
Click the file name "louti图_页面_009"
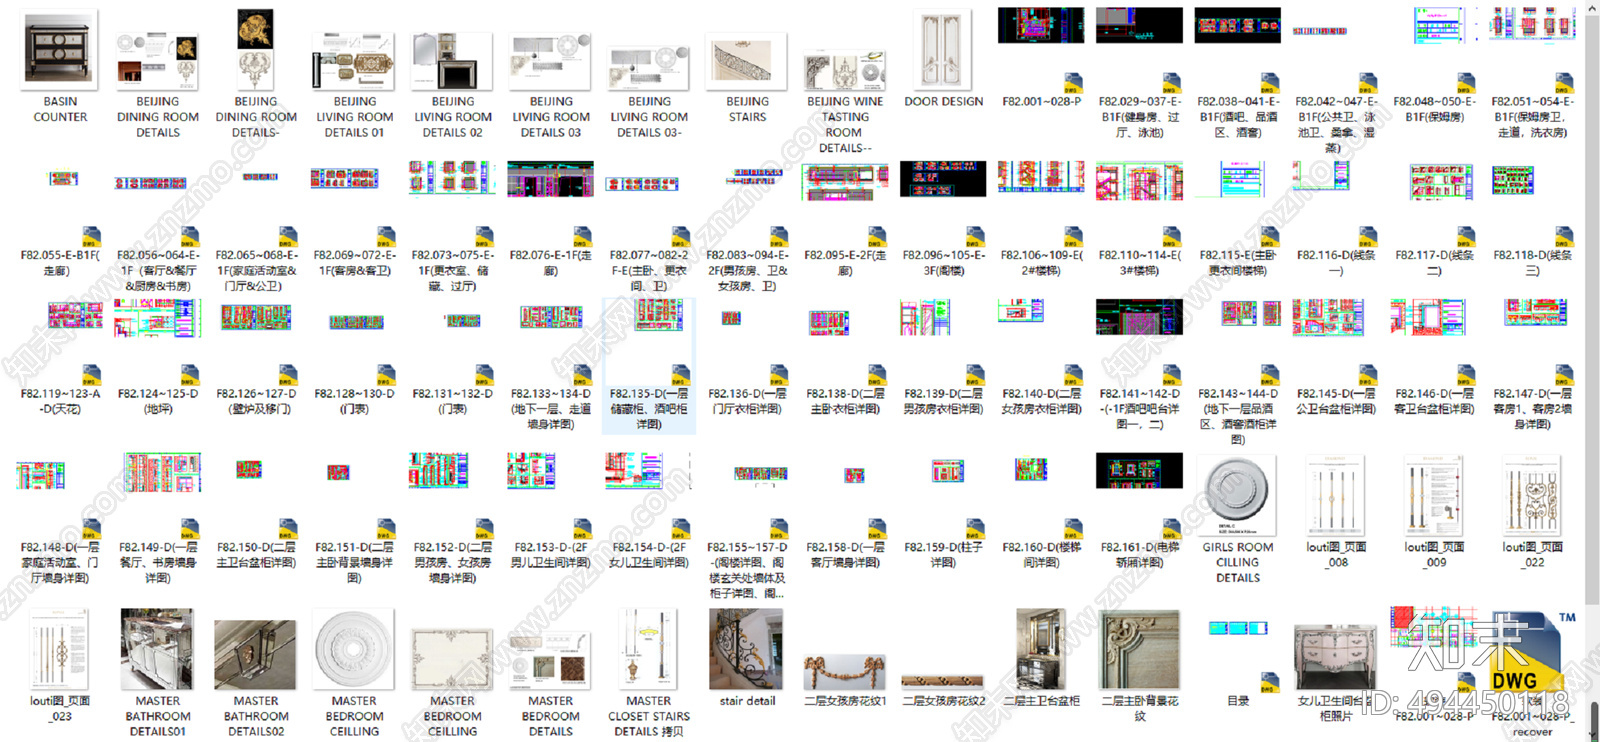click(x=1434, y=555)
